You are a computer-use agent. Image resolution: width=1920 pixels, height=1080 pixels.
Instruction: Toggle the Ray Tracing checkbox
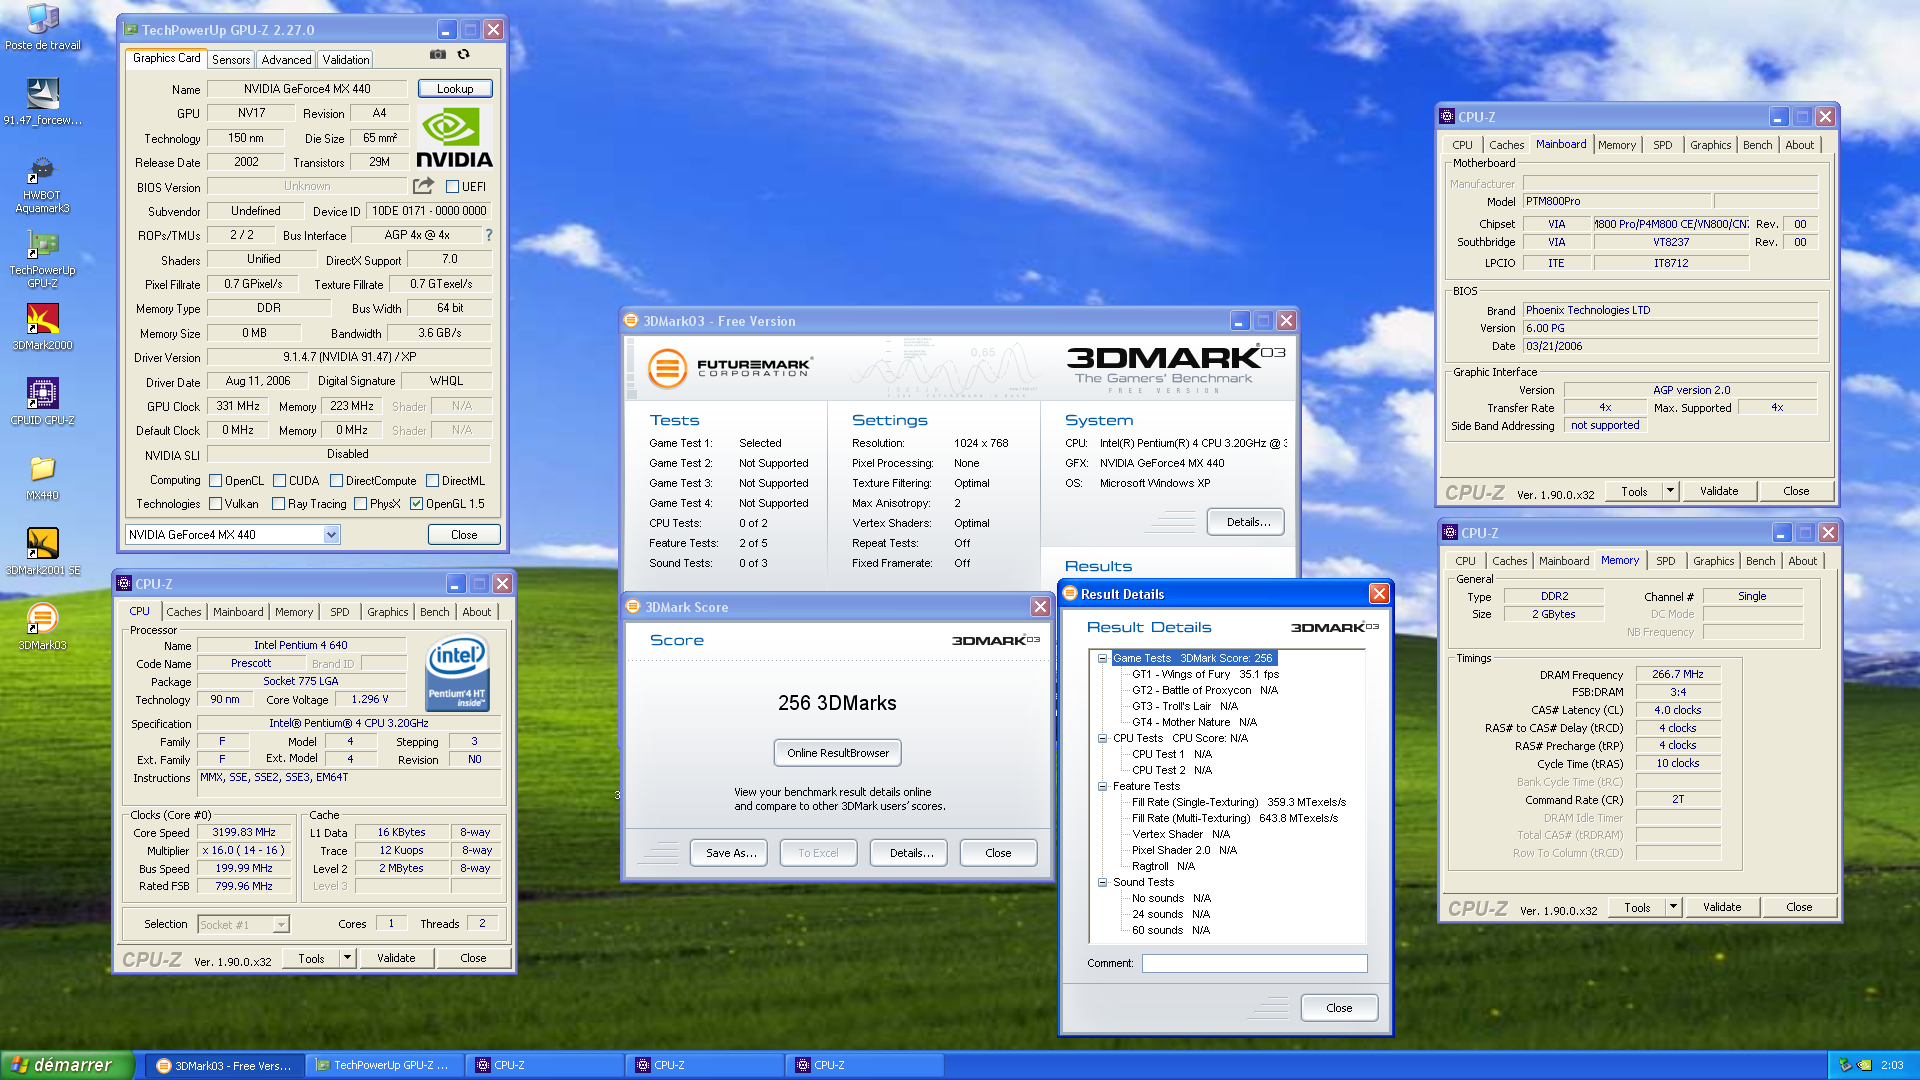click(x=278, y=504)
